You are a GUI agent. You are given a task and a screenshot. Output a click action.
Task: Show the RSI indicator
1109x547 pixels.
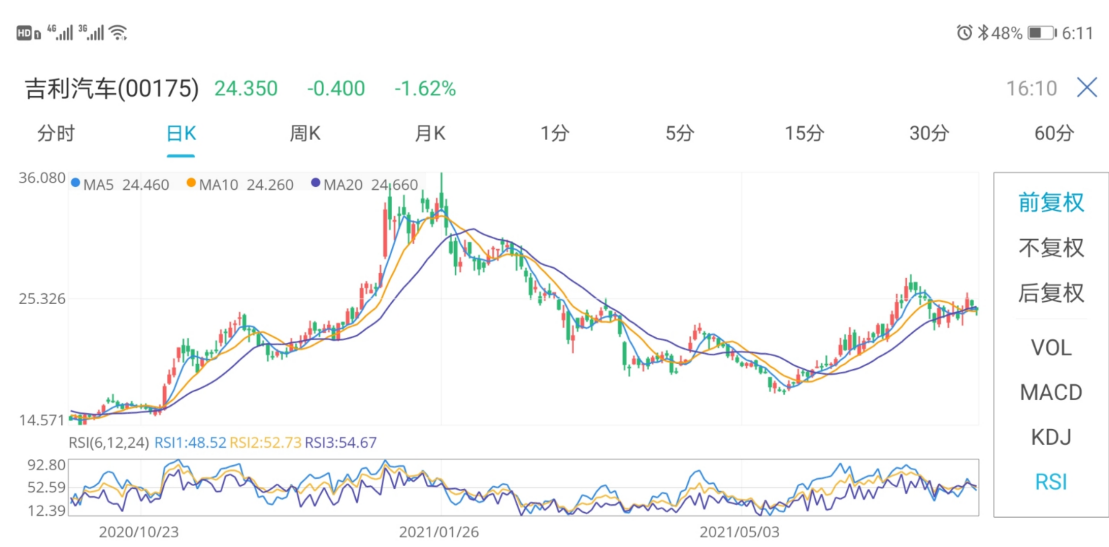click(x=1051, y=482)
